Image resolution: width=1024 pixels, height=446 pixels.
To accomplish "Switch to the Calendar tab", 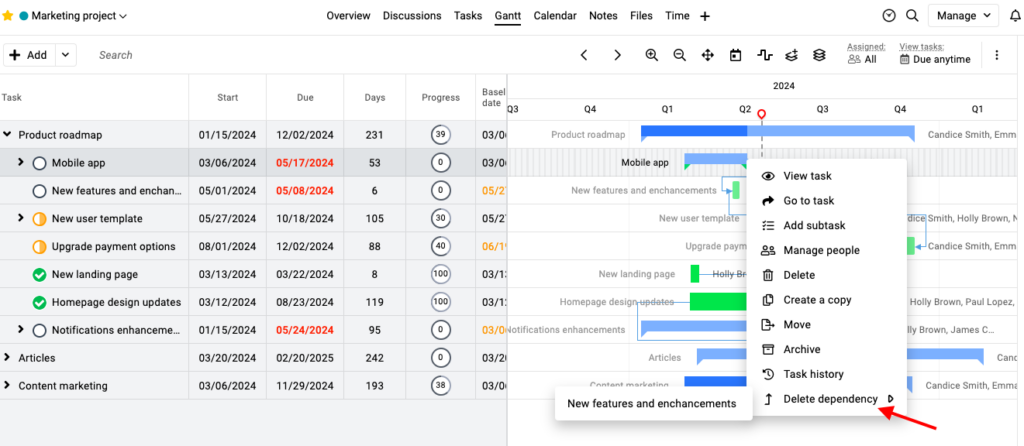I will tap(554, 16).
